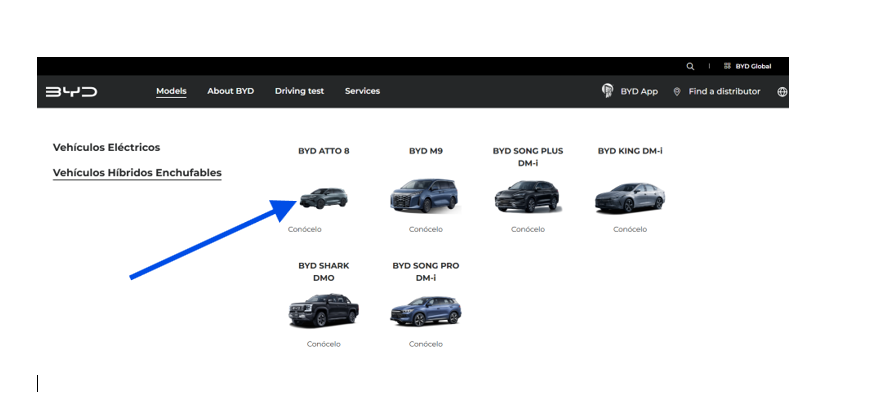Click the BYD App icon
Viewport: 887px width, 407px height.
(607, 91)
